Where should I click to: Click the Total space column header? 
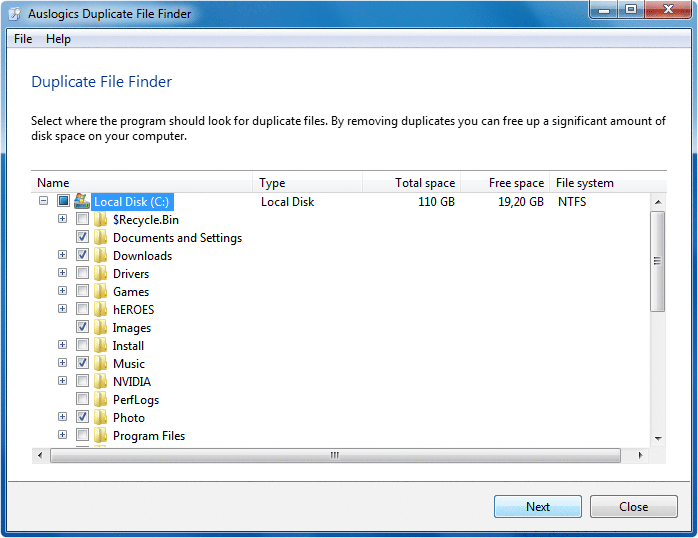tap(411, 183)
